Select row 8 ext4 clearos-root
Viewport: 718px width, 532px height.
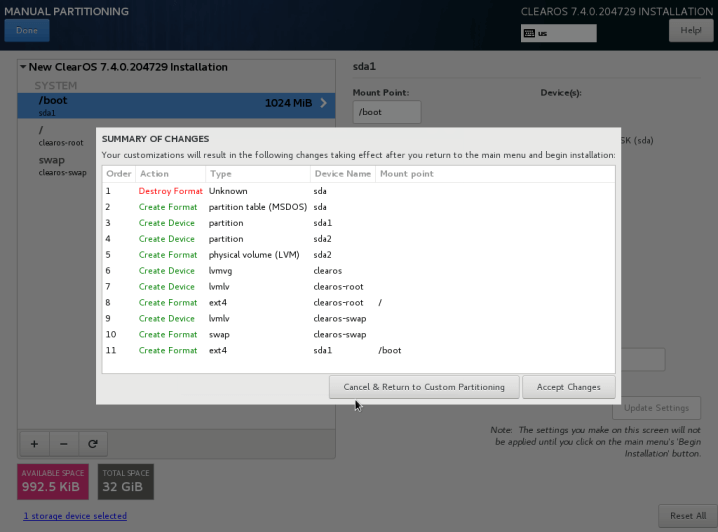tap(359, 303)
